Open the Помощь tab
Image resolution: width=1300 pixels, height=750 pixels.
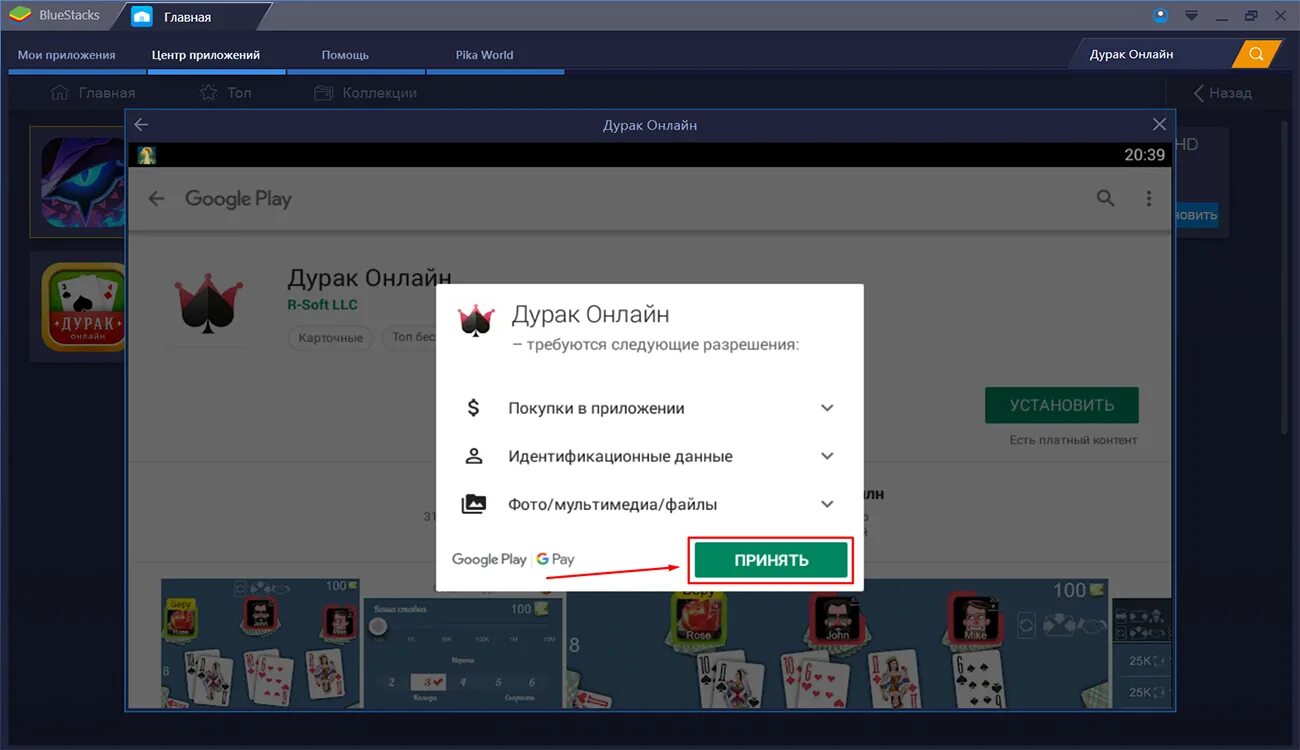point(345,55)
